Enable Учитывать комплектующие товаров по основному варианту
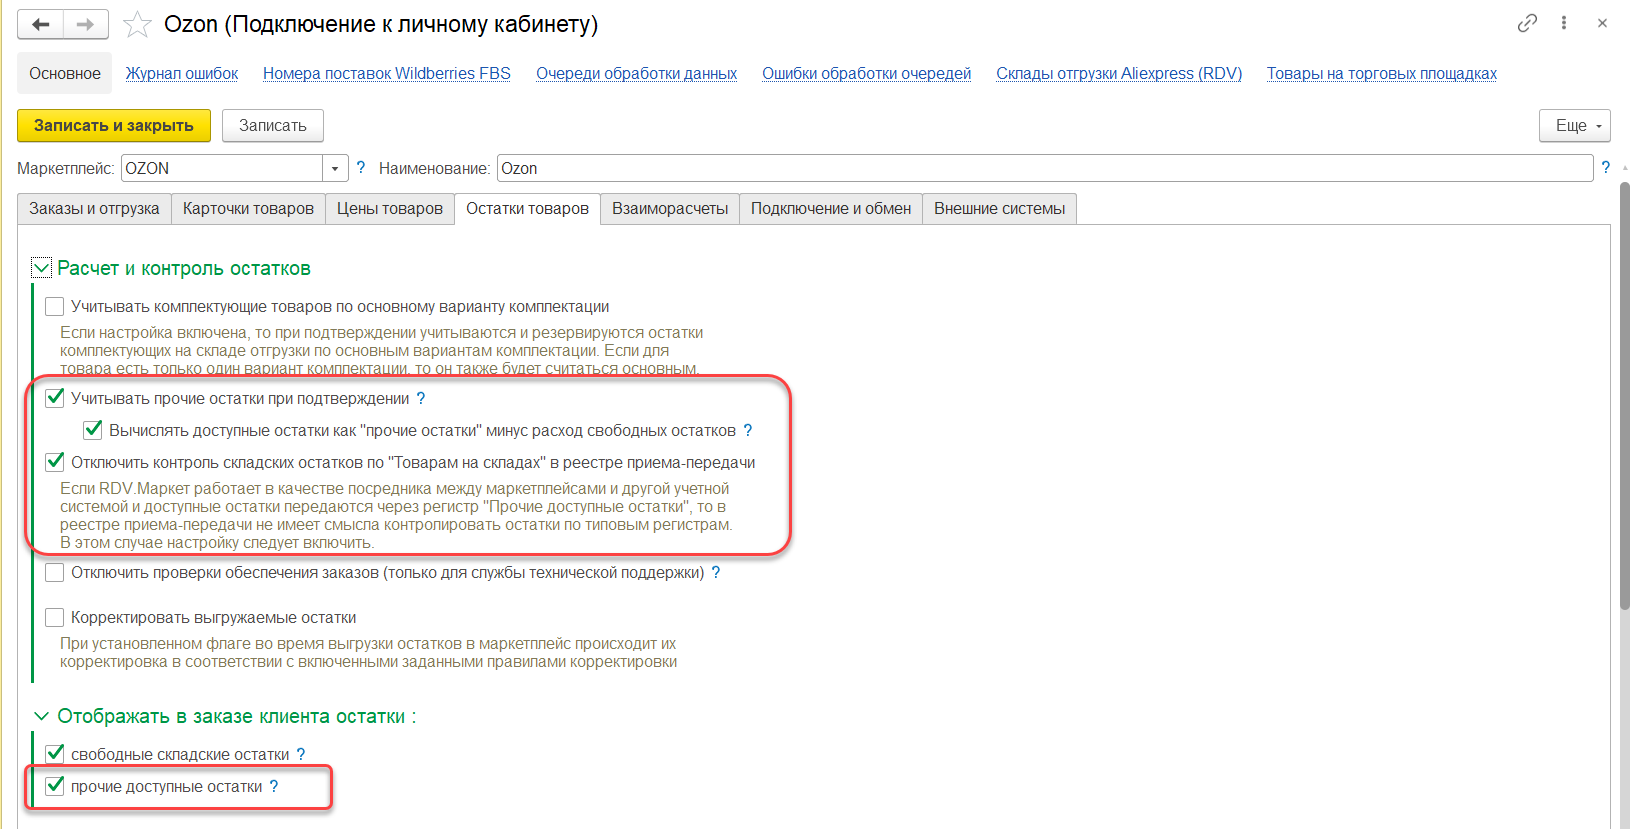The height and width of the screenshot is (829, 1635). click(55, 306)
